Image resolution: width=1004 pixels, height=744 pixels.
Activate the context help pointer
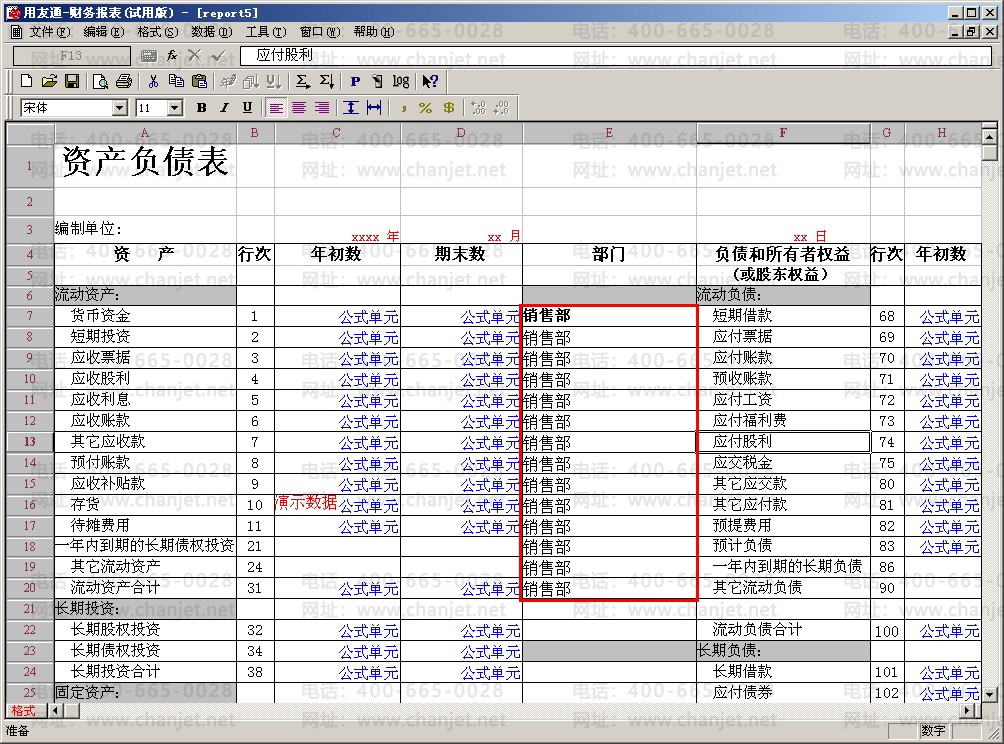[x=430, y=81]
